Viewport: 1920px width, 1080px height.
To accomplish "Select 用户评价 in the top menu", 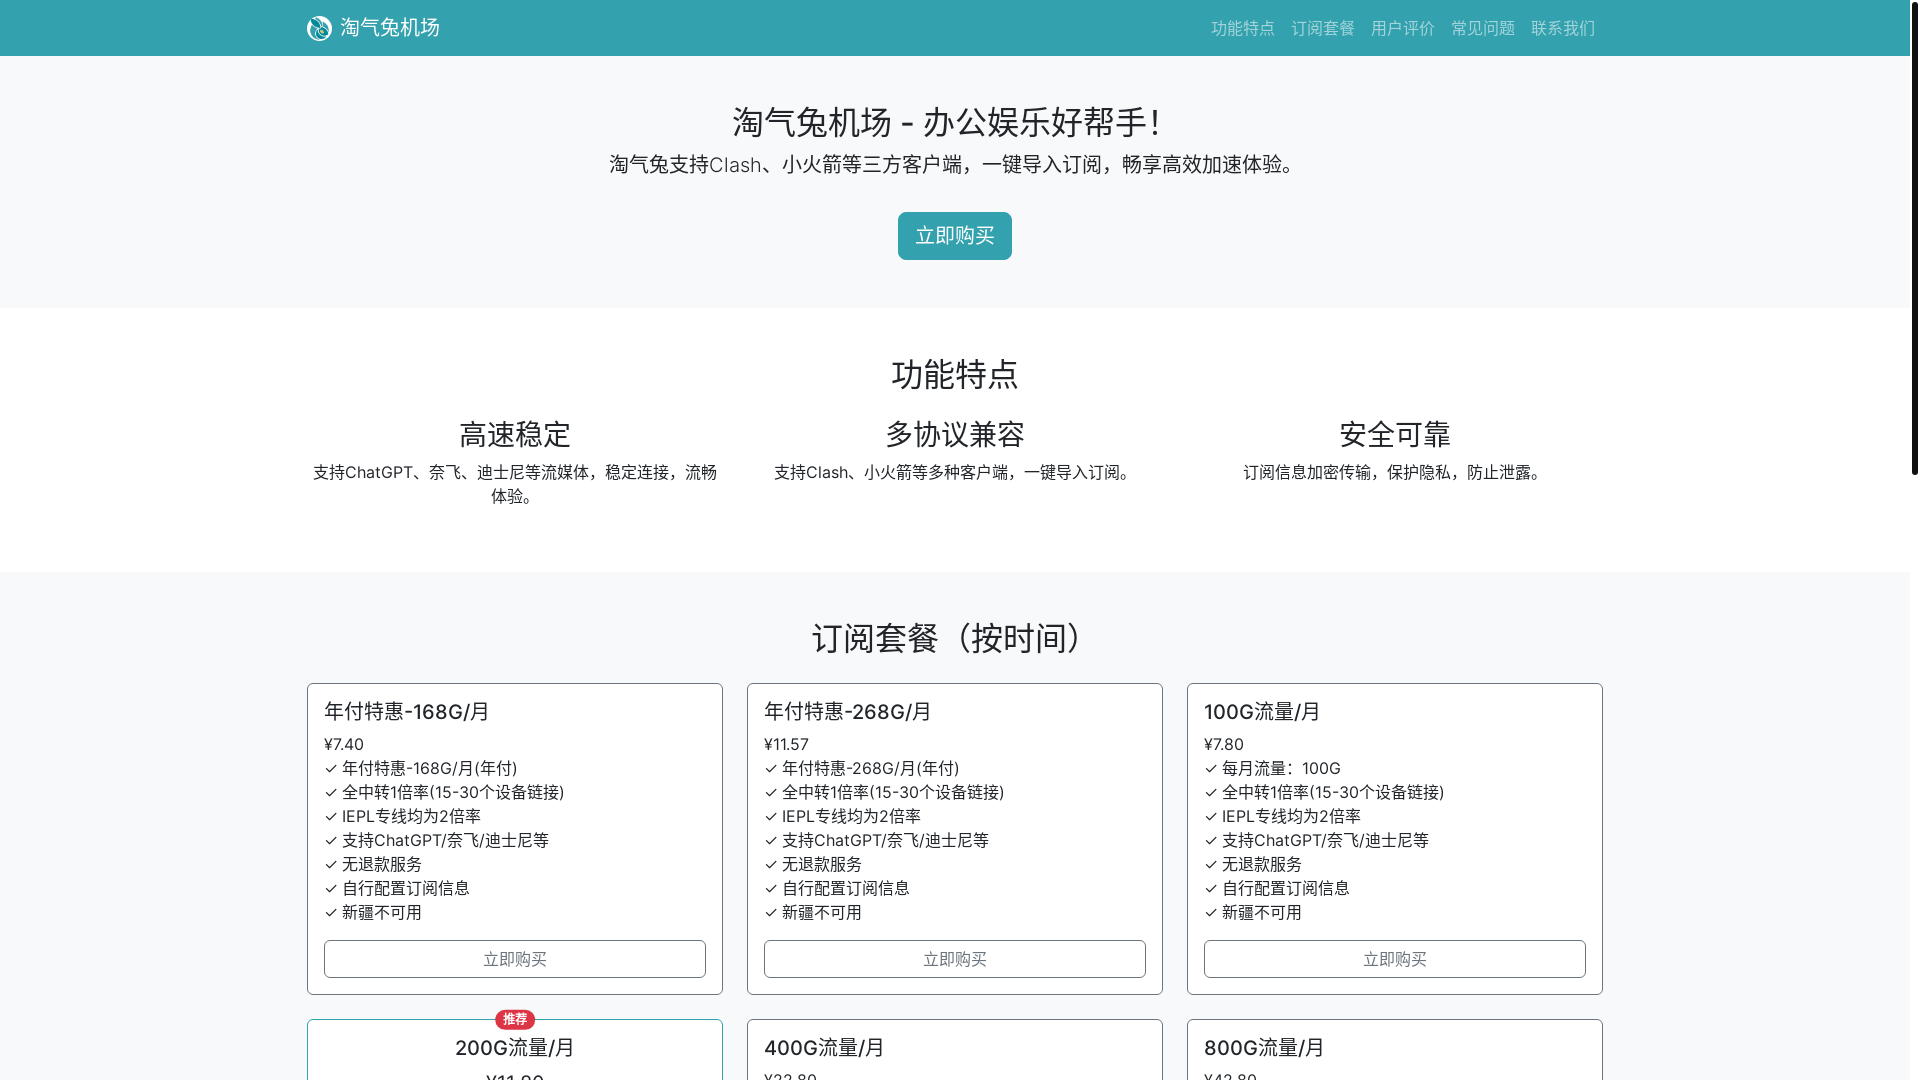I will (1402, 28).
